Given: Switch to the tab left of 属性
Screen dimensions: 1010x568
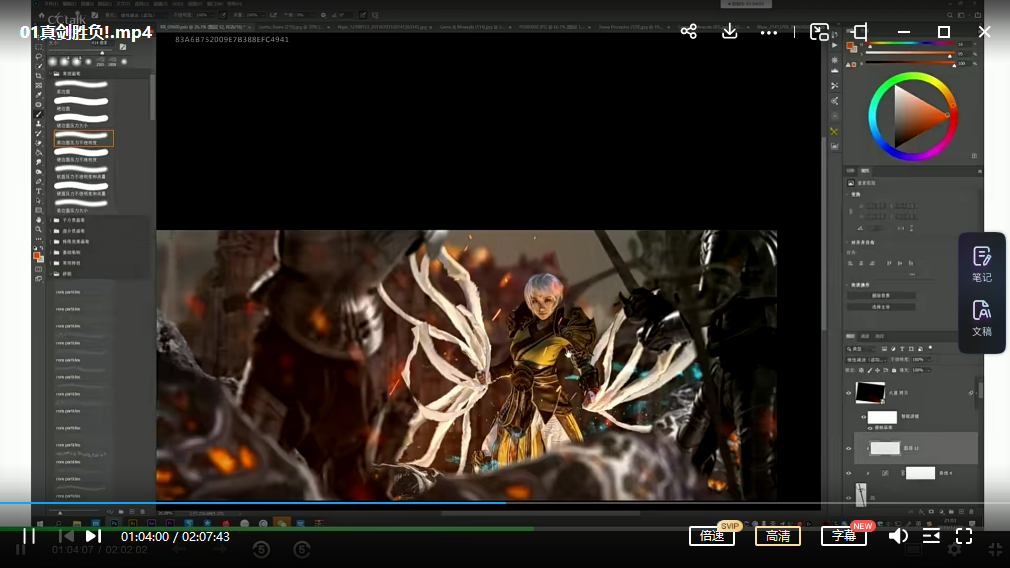Looking at the screenshot, I should pos(850,171).
